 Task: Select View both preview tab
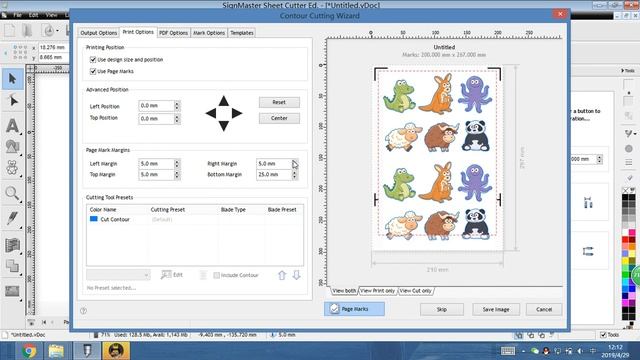[344, 291]
